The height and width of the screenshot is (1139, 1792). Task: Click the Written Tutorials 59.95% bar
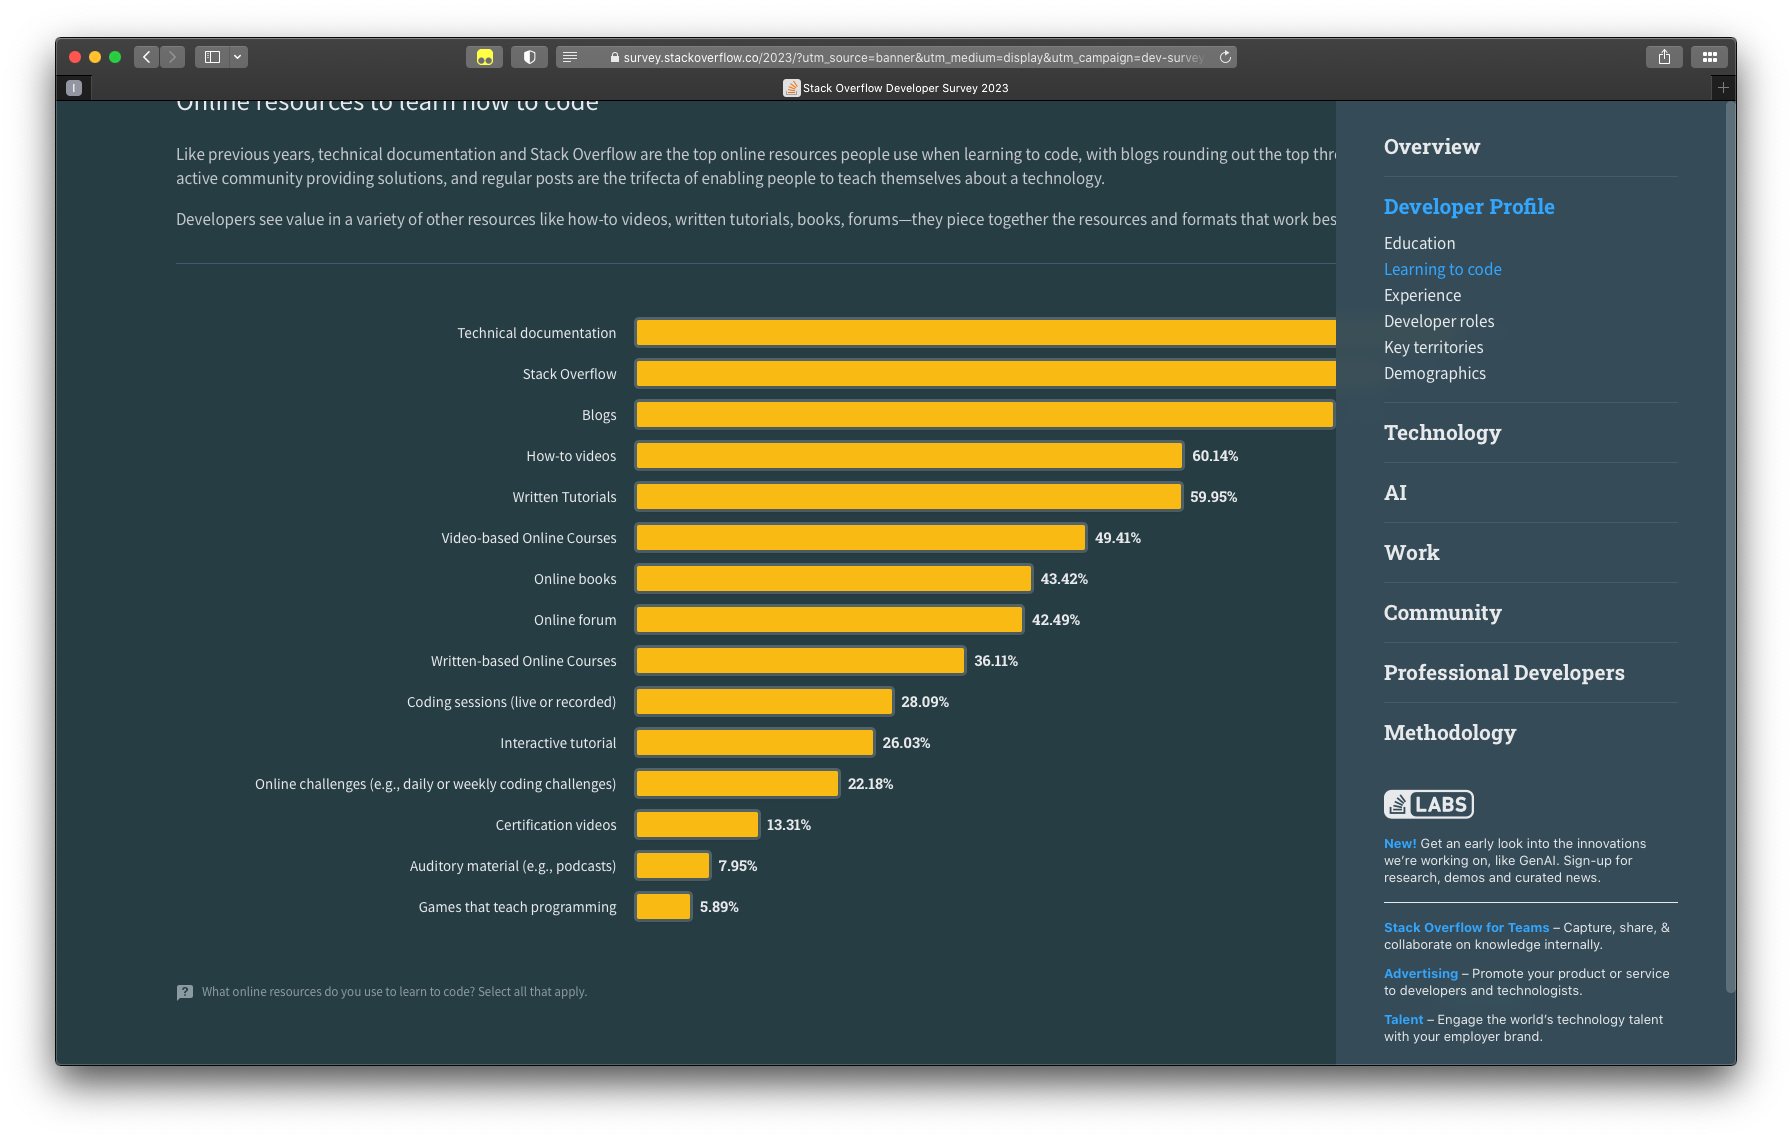pos(908,497)
